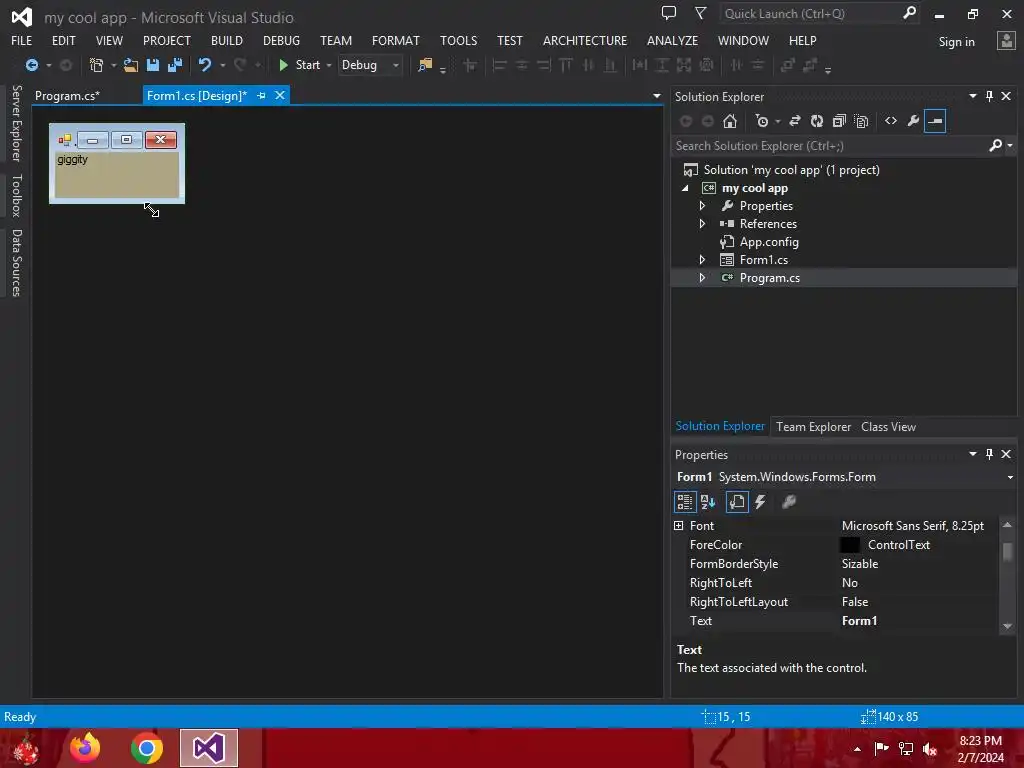Open the TOOLS menu

458,40
